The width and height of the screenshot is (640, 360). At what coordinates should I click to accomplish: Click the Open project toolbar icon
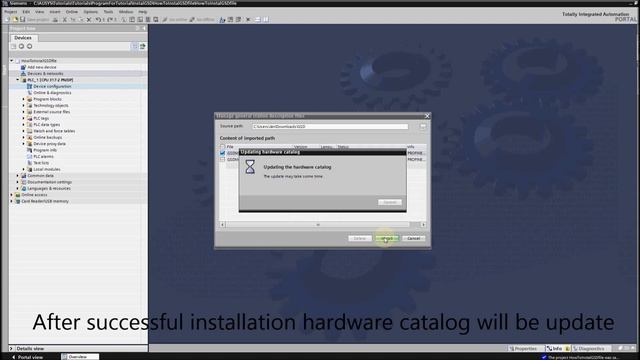pos(15,20)
